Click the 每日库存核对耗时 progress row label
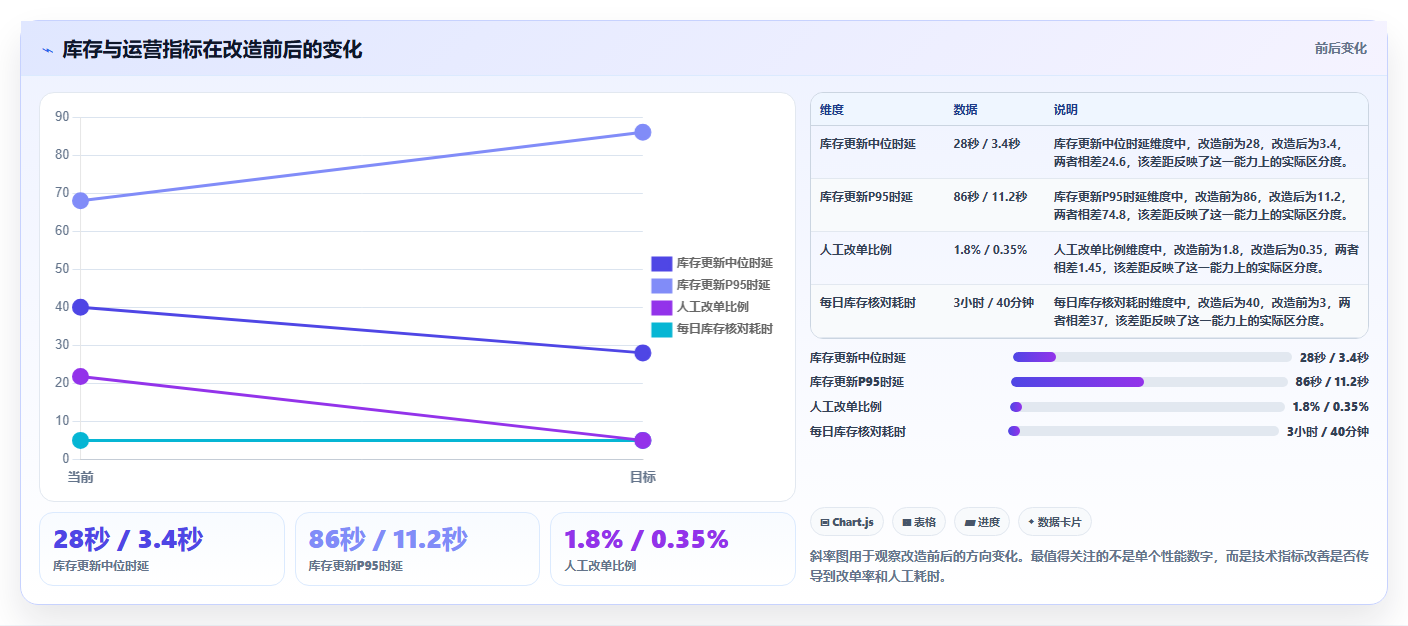This screenshot has height=626, width=1408. pyautogui.click(x=858, y=431)
